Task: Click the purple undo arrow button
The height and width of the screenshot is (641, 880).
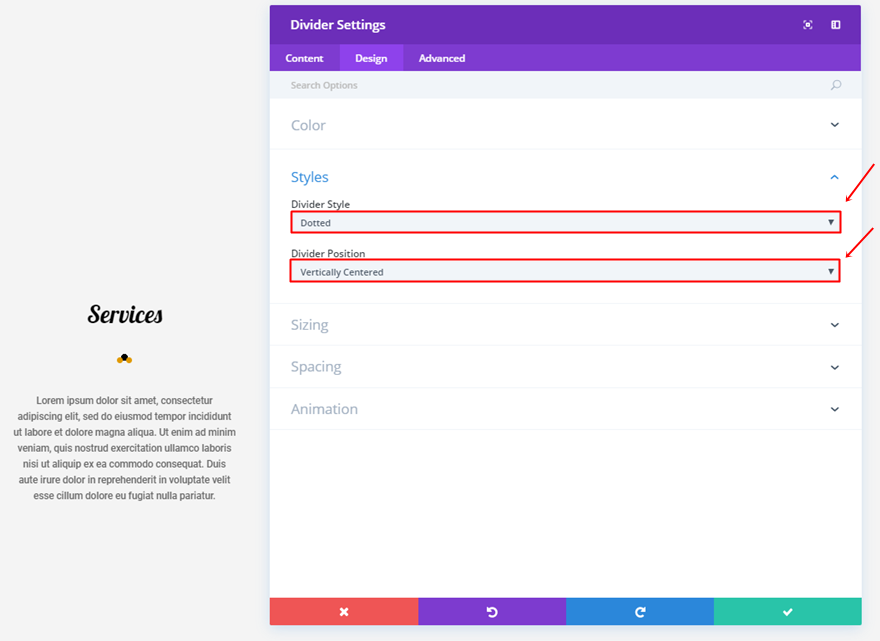Action: pos(492,611)
